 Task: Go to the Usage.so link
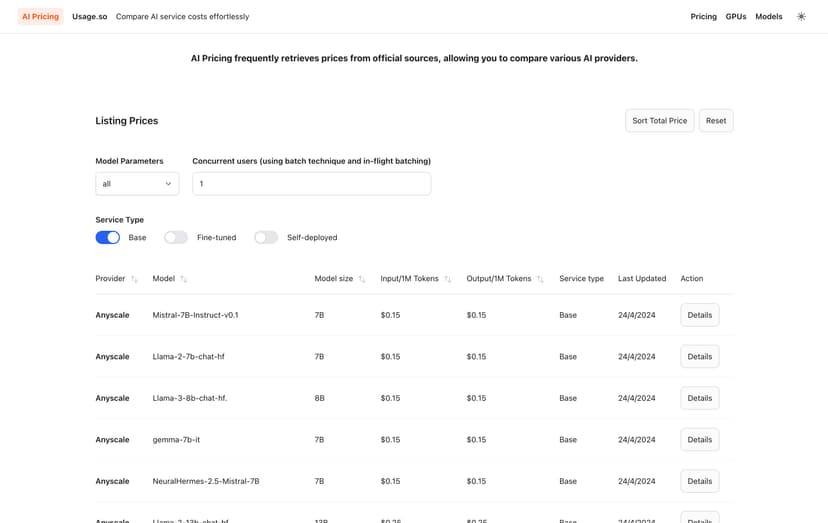coord(90,16)
